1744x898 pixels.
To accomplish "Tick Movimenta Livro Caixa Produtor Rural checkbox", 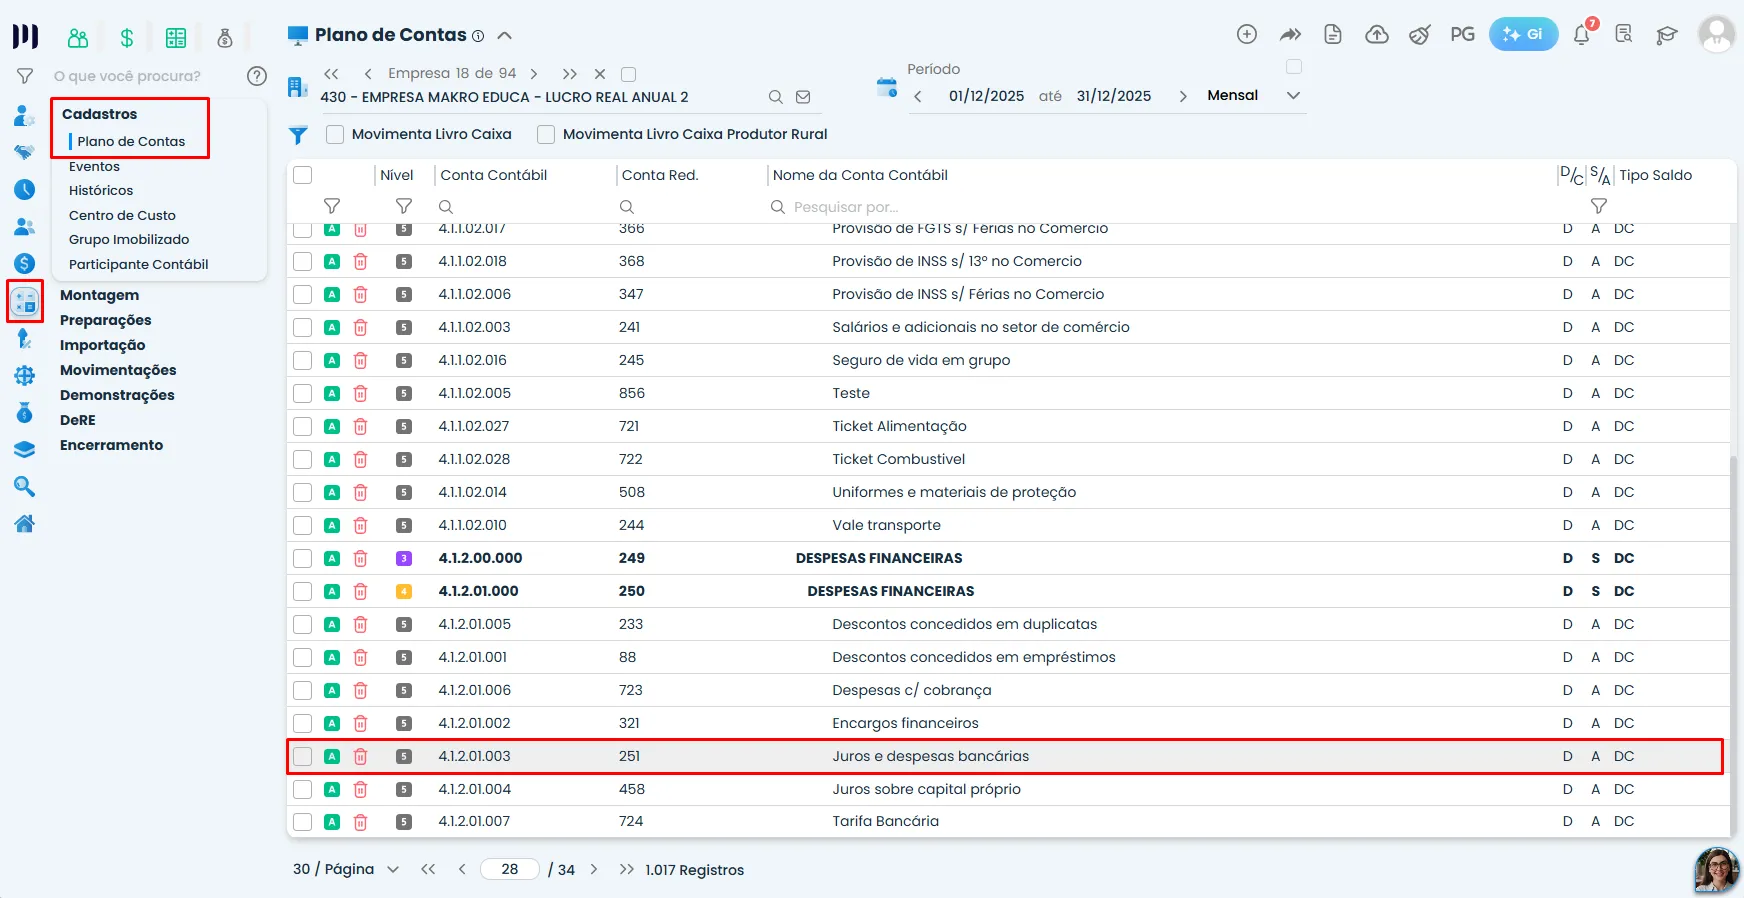I will tap(546, 134).
